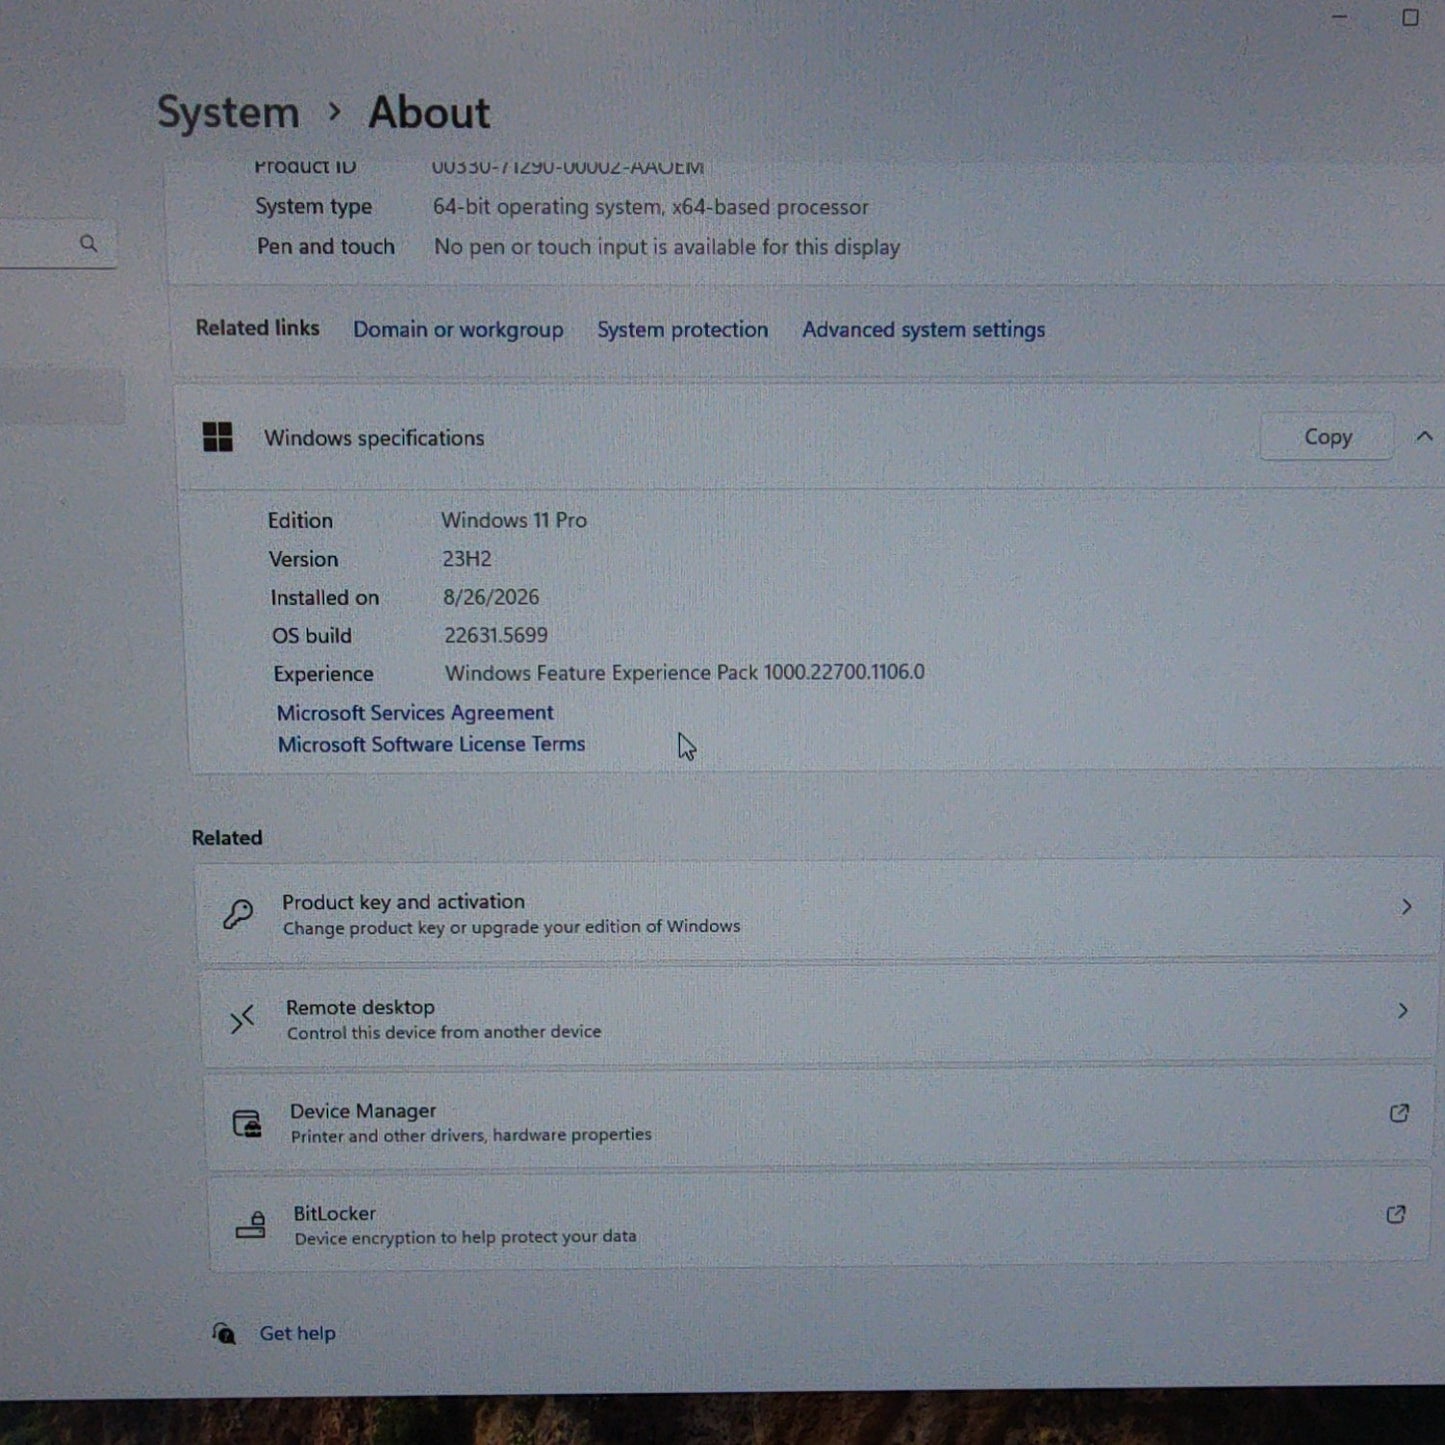Open Remote desktop chevron arrow

click(1403, 1011)
